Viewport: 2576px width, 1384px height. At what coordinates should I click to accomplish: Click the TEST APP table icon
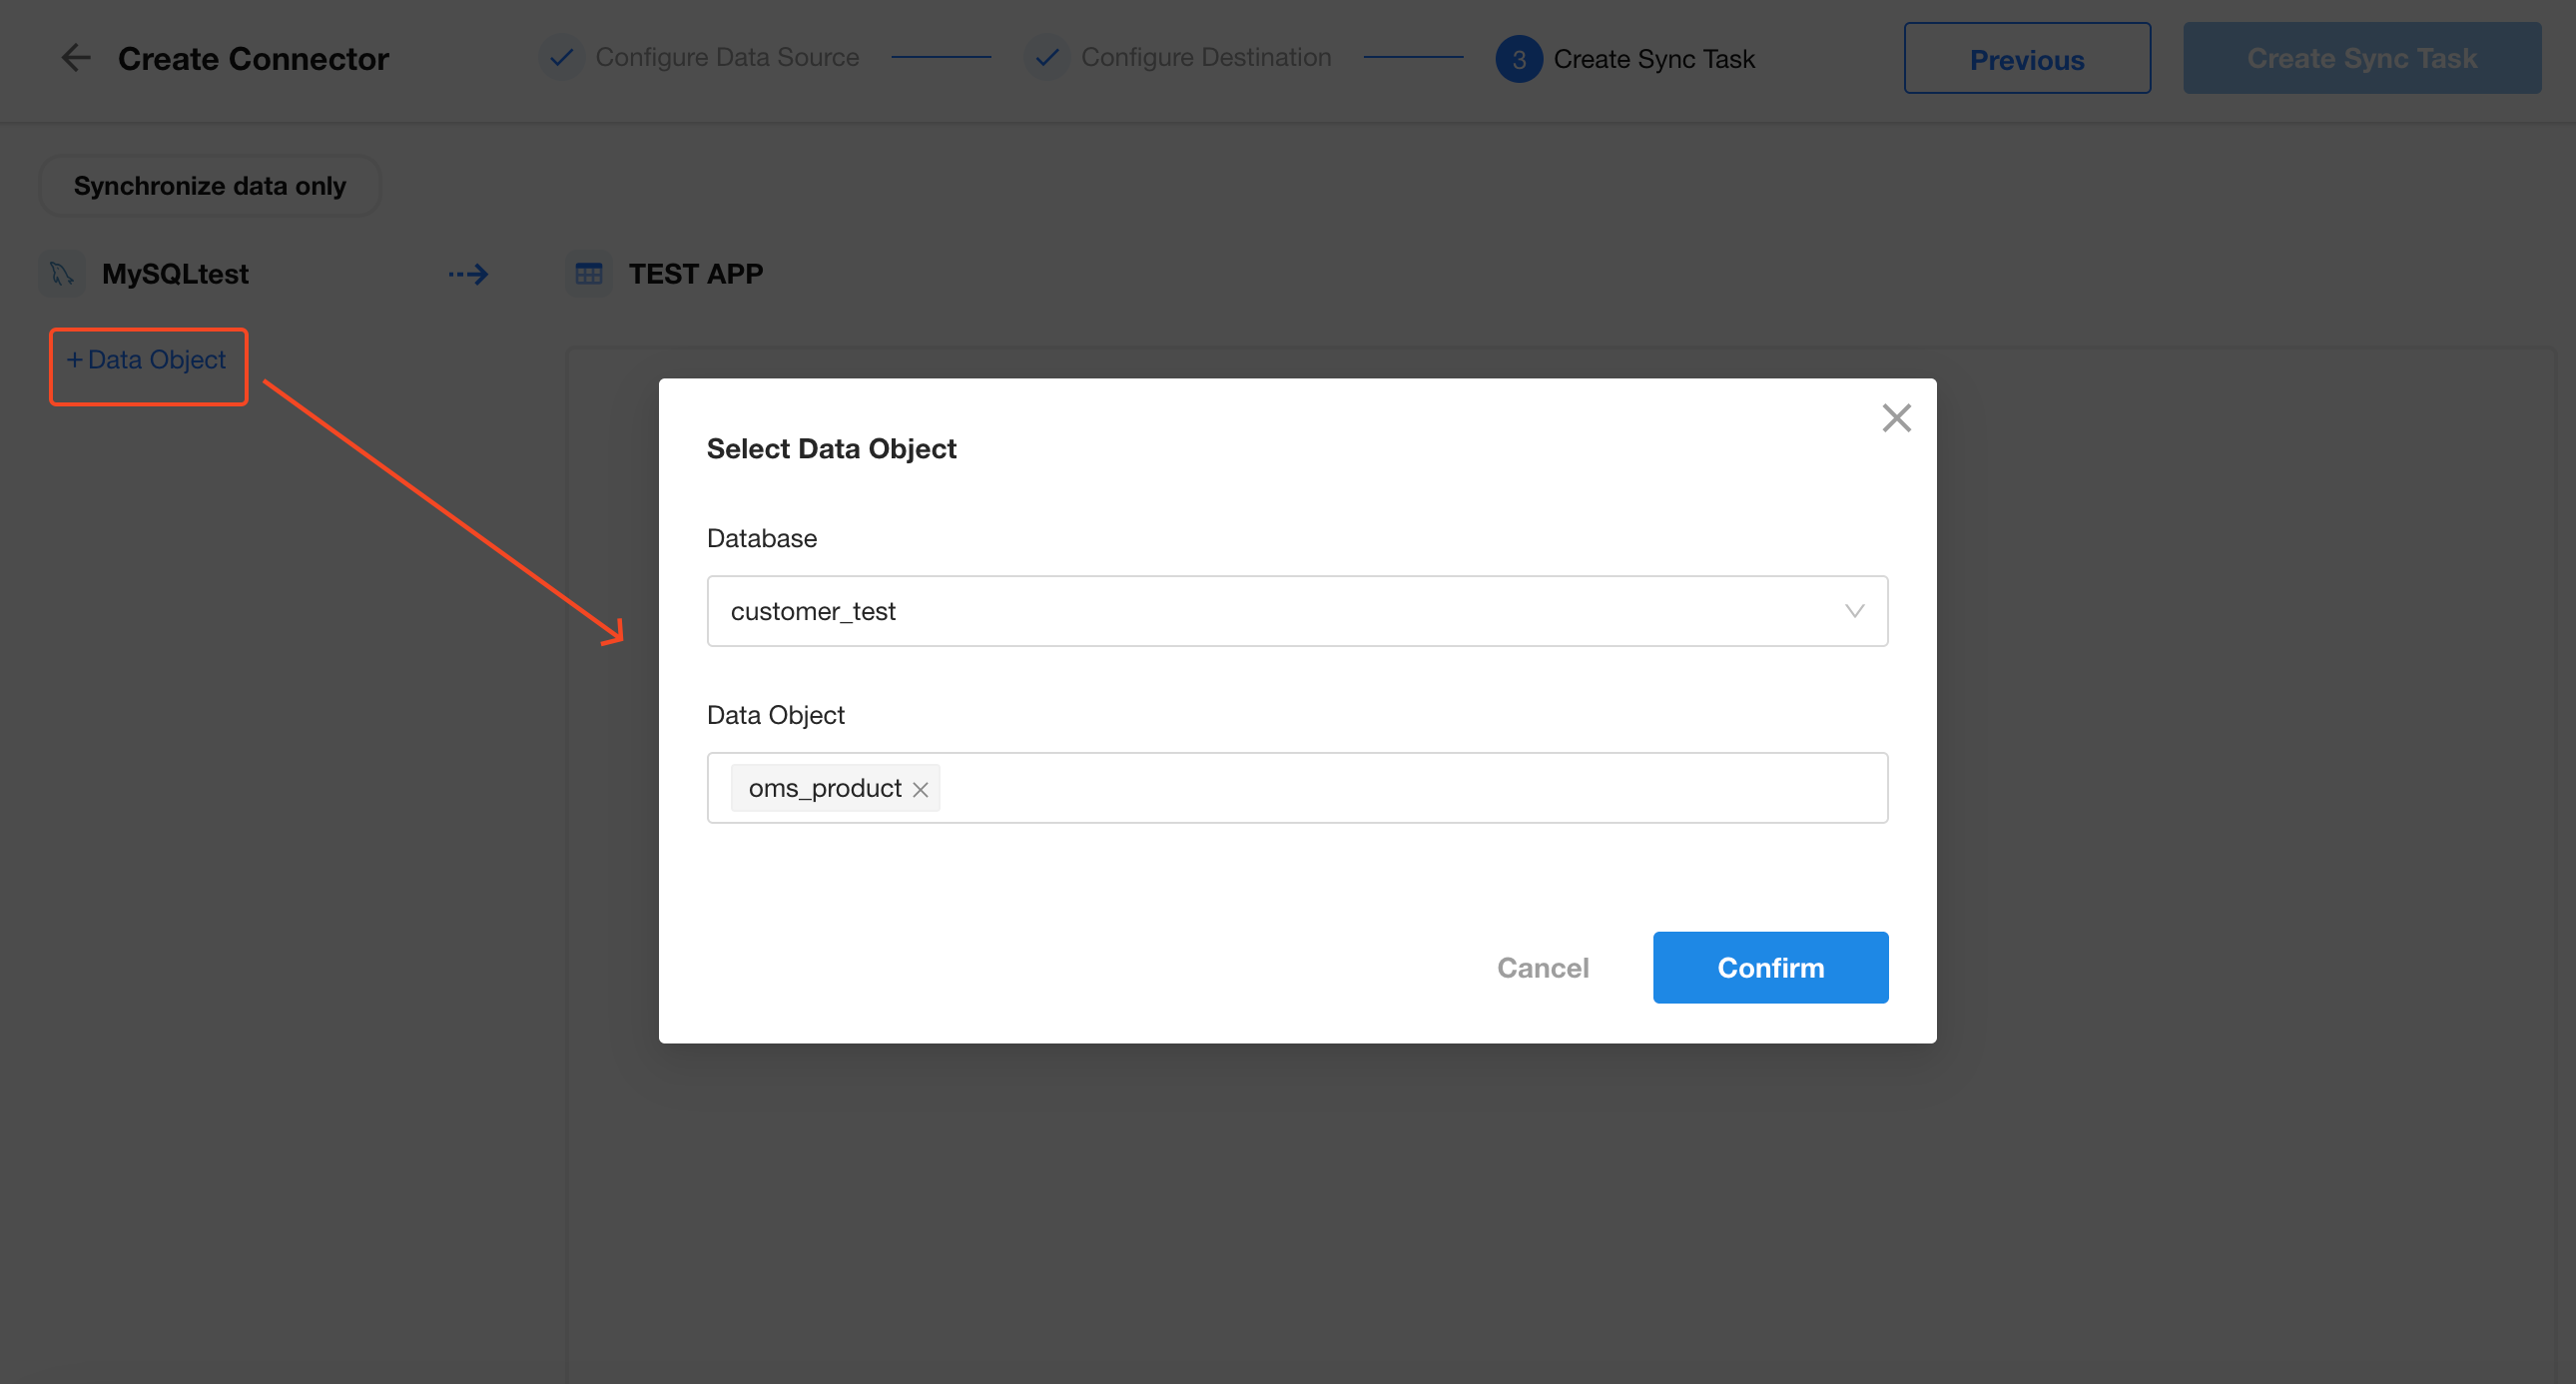tap(589, 274)
